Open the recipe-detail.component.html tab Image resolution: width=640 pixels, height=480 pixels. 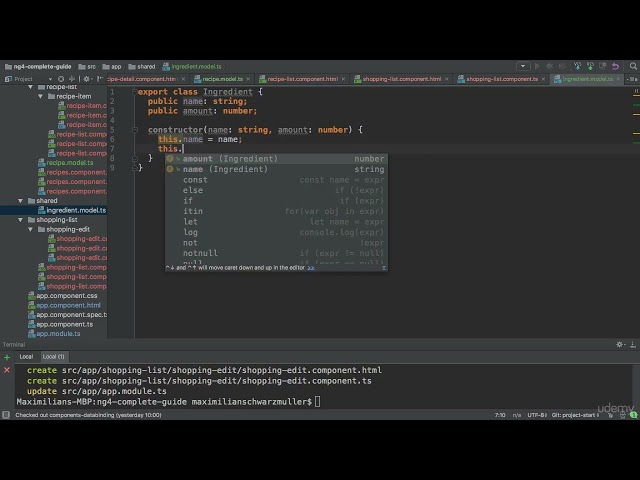(x=142, y=79)
